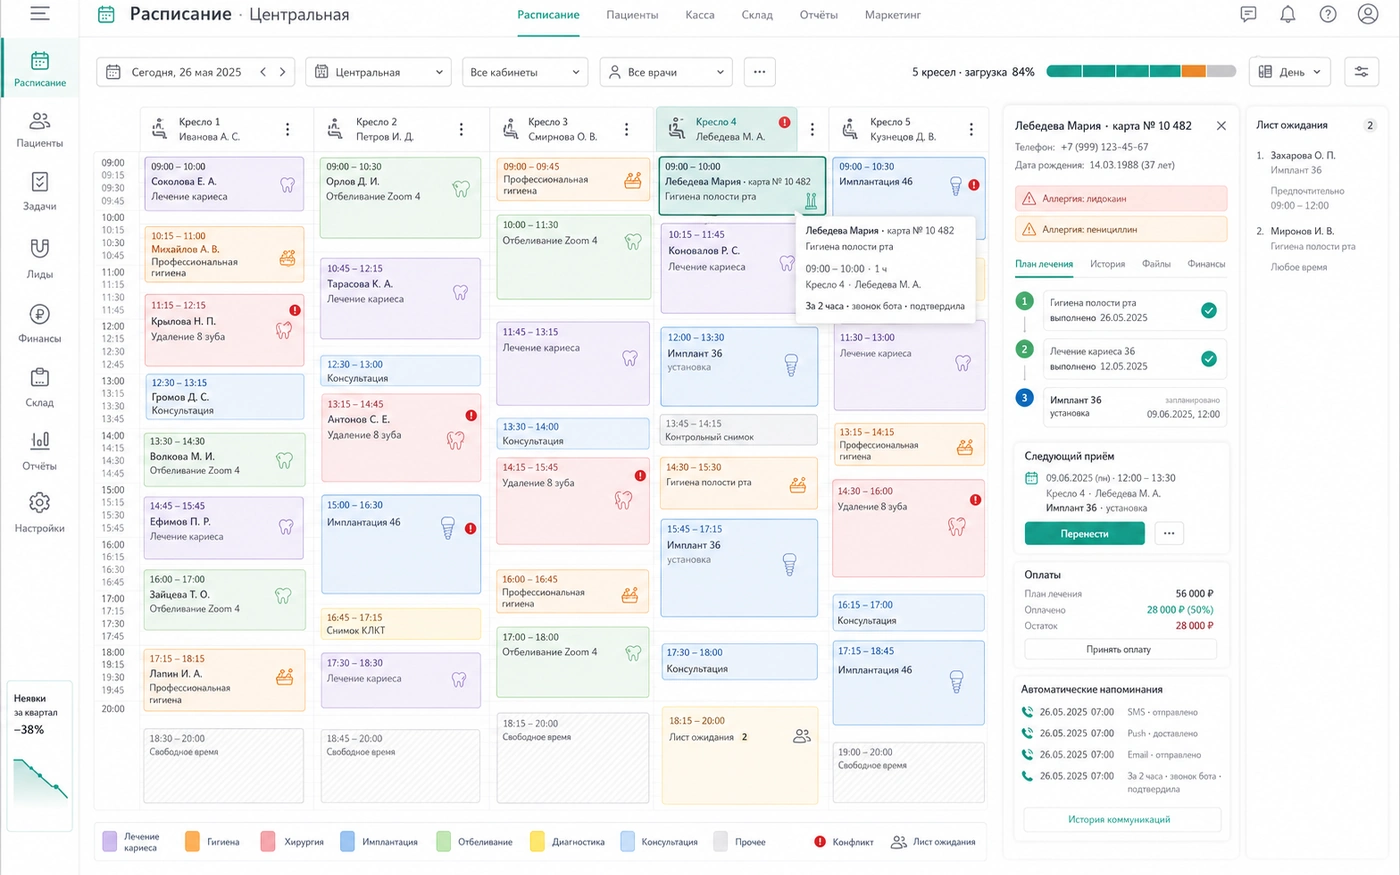Expand the День view dropdown
This screenshot has width=1400, height=875.
[1290, 72]
